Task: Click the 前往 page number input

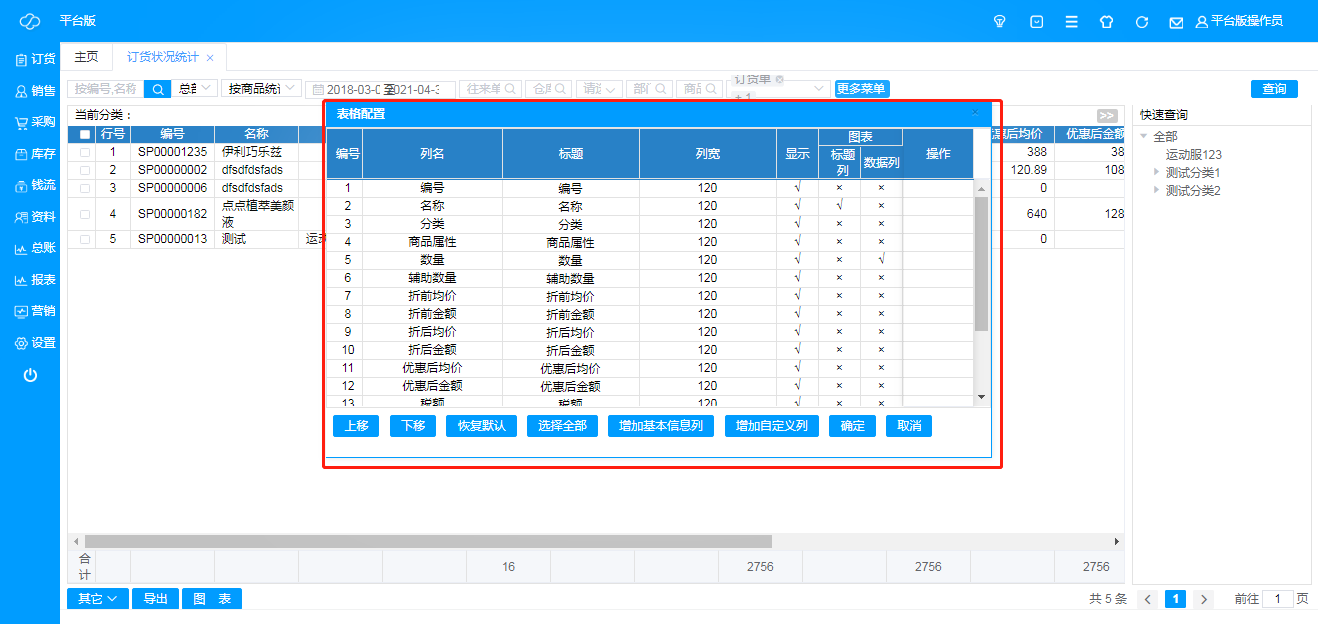Action: pos(1277,599)
